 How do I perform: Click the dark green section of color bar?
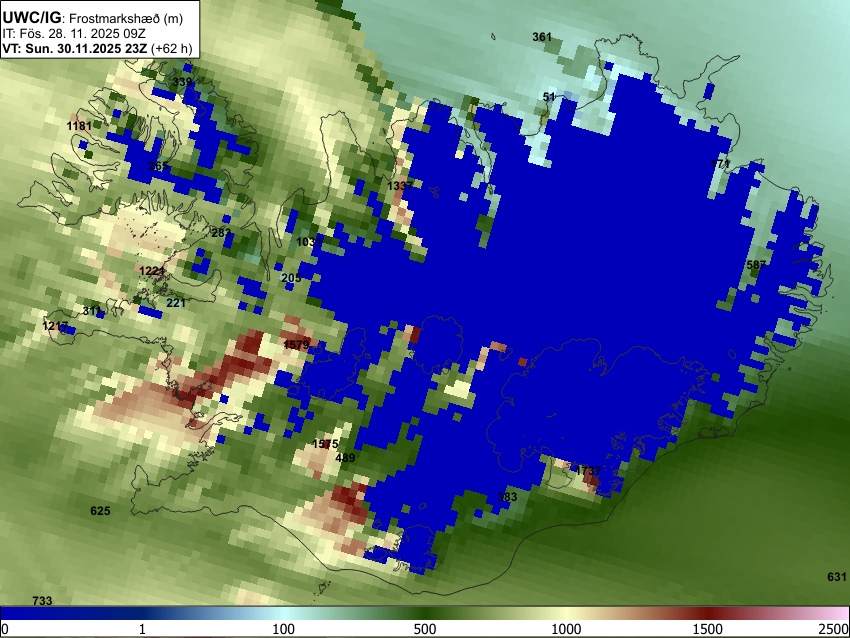[426, 613]
